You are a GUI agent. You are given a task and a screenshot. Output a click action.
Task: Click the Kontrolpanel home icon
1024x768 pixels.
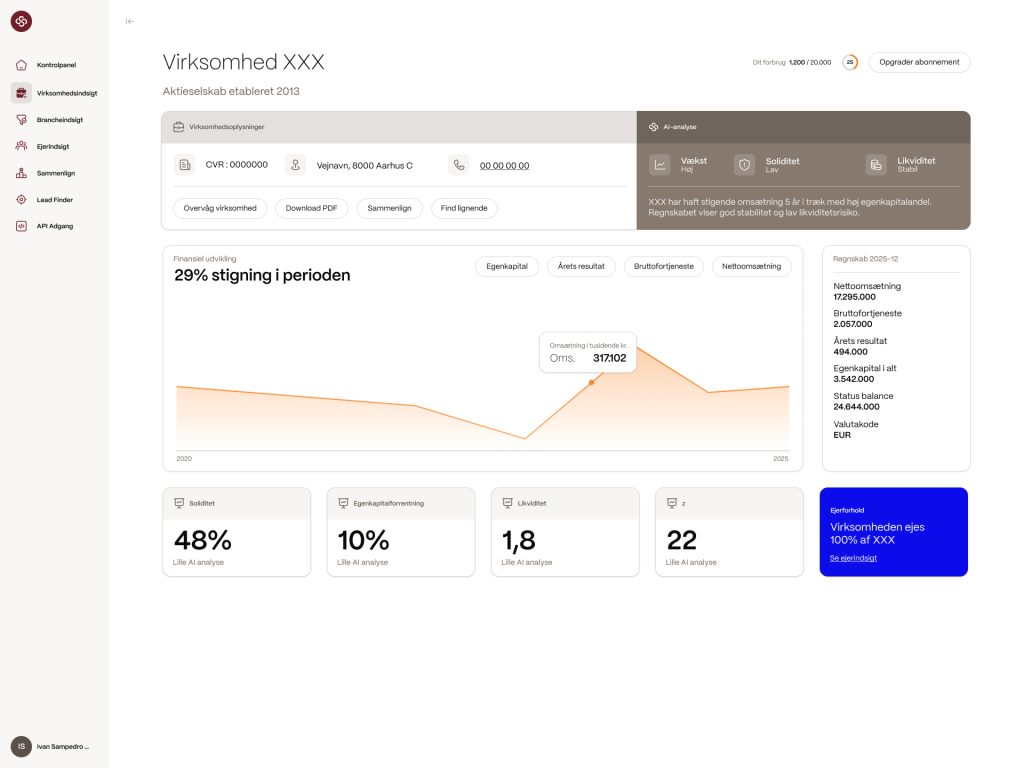21,65
